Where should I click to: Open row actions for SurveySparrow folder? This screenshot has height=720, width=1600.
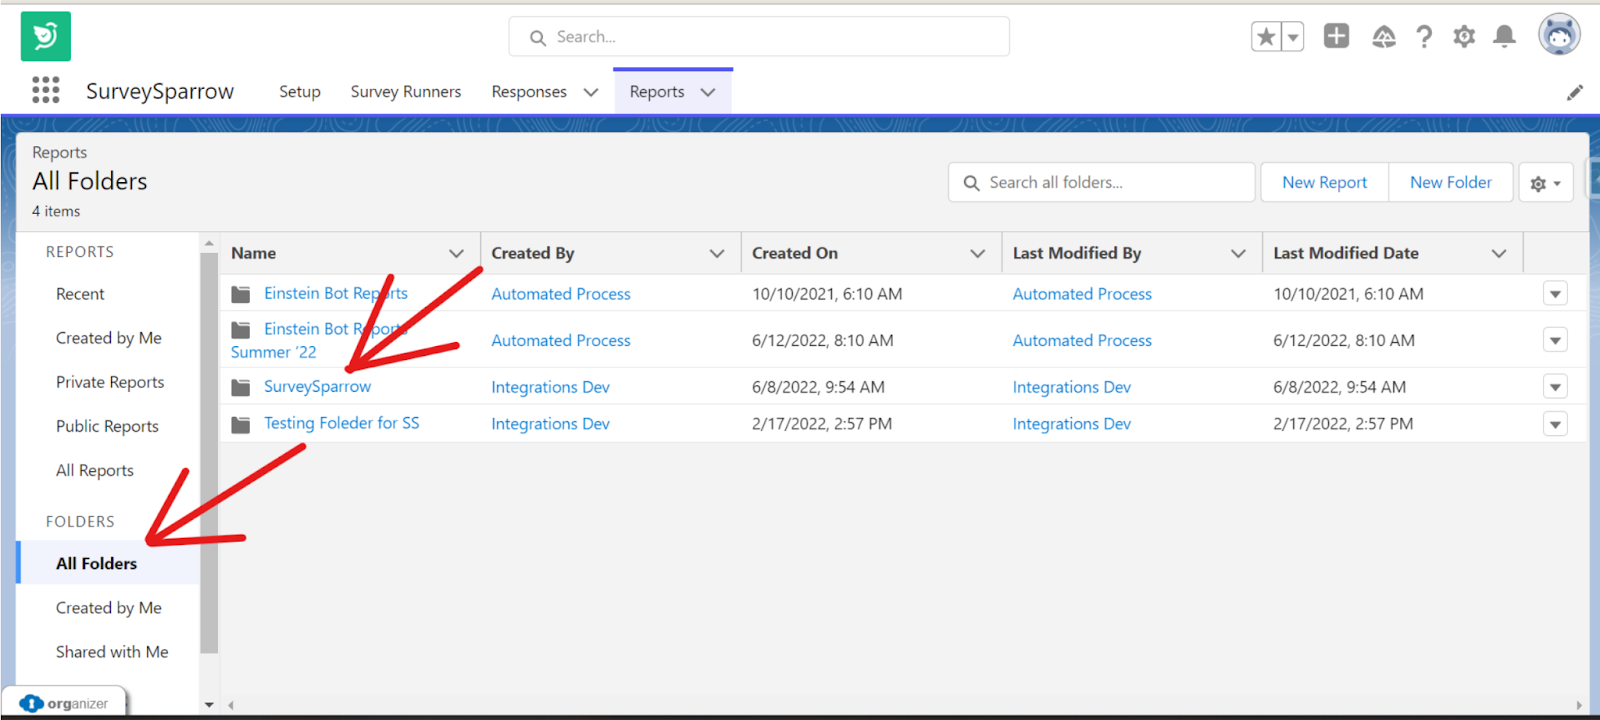coord(1555,387)
